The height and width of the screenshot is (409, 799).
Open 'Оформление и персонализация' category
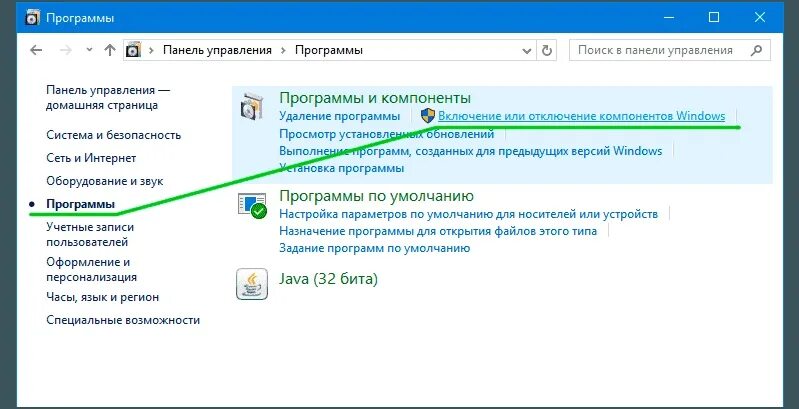tap(92, 269)
